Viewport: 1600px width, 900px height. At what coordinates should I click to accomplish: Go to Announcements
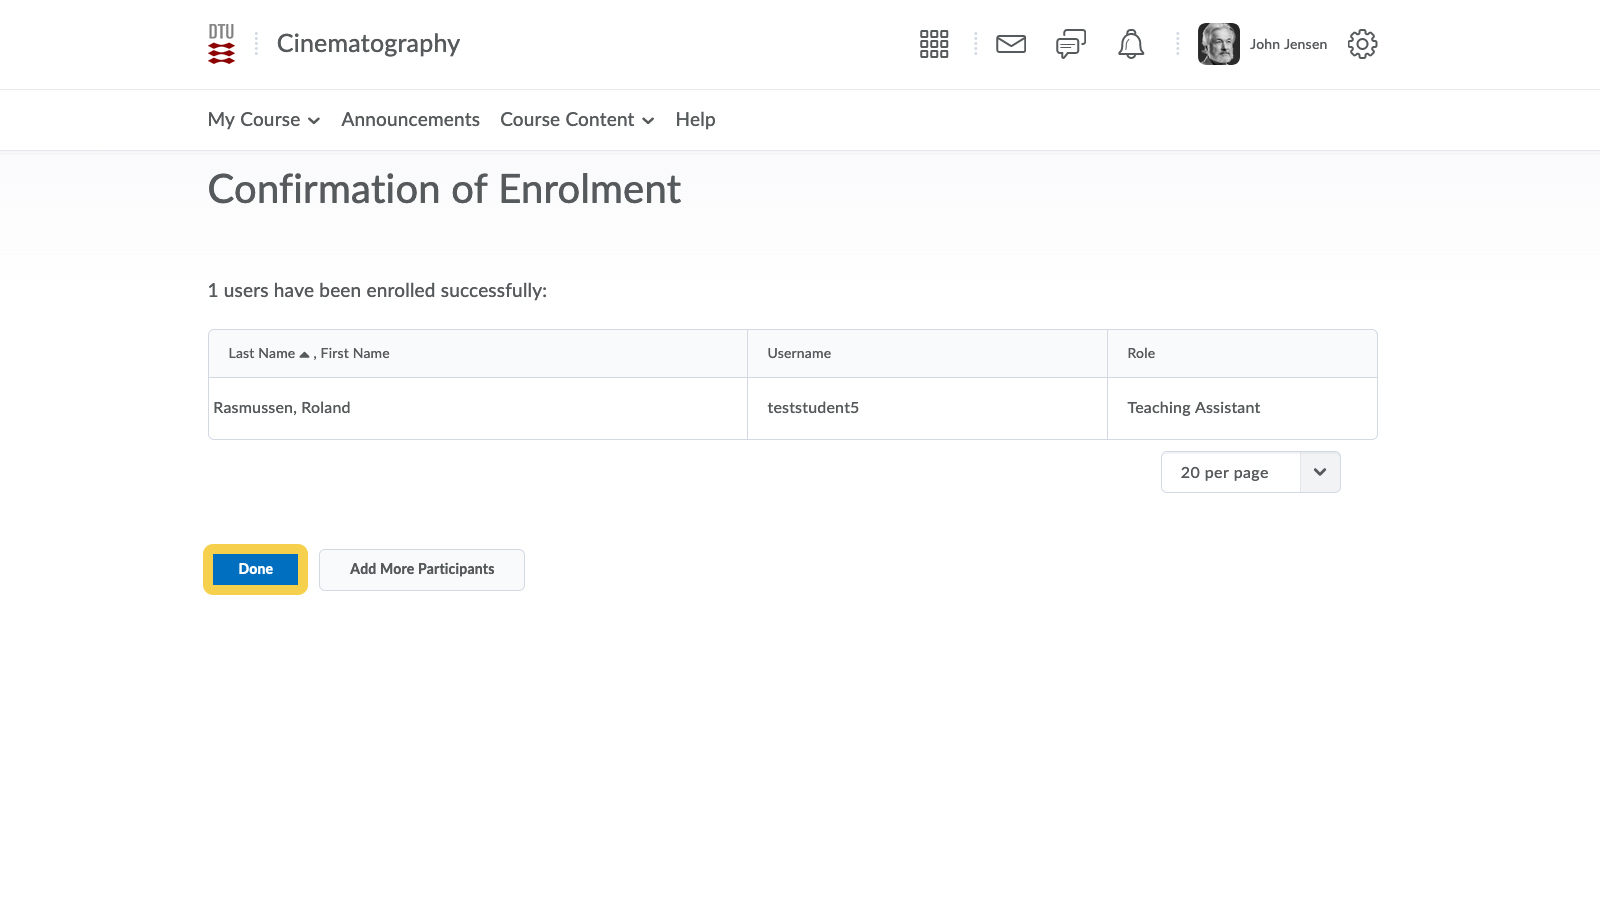point(410,120)
